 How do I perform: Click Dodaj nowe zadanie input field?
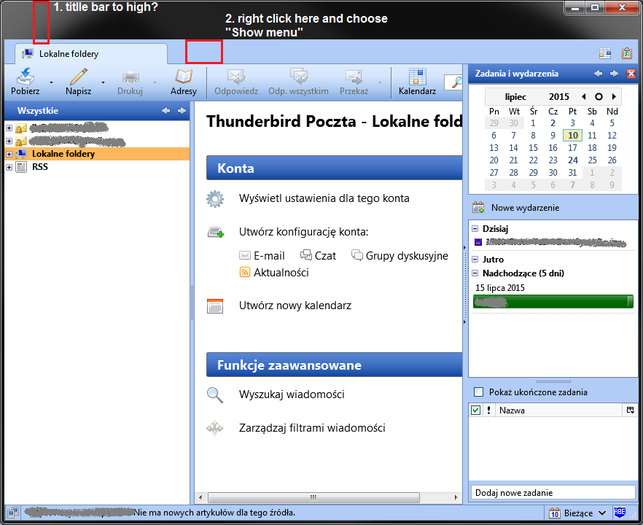pos(553,493)
